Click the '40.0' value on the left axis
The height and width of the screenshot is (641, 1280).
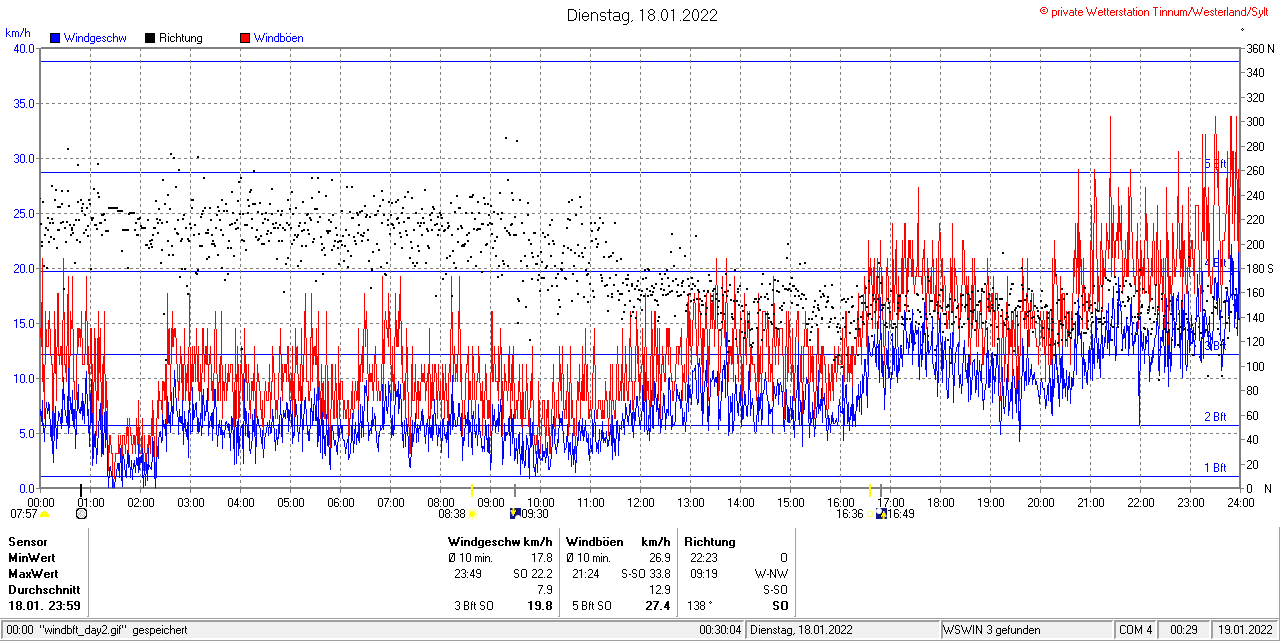coord(24,48)
